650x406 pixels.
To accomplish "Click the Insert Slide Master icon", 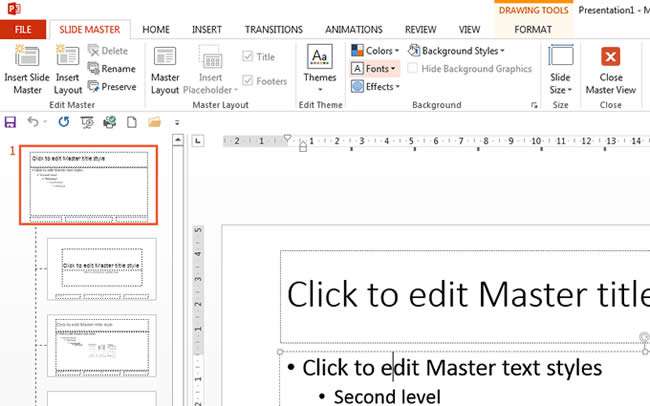I will click(x=27, y=58).
